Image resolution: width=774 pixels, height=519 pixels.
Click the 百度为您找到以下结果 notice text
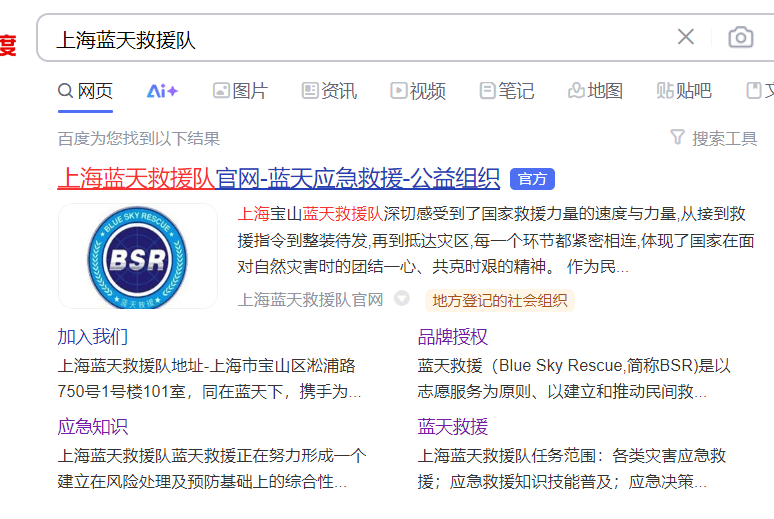[x=139, y=139]
